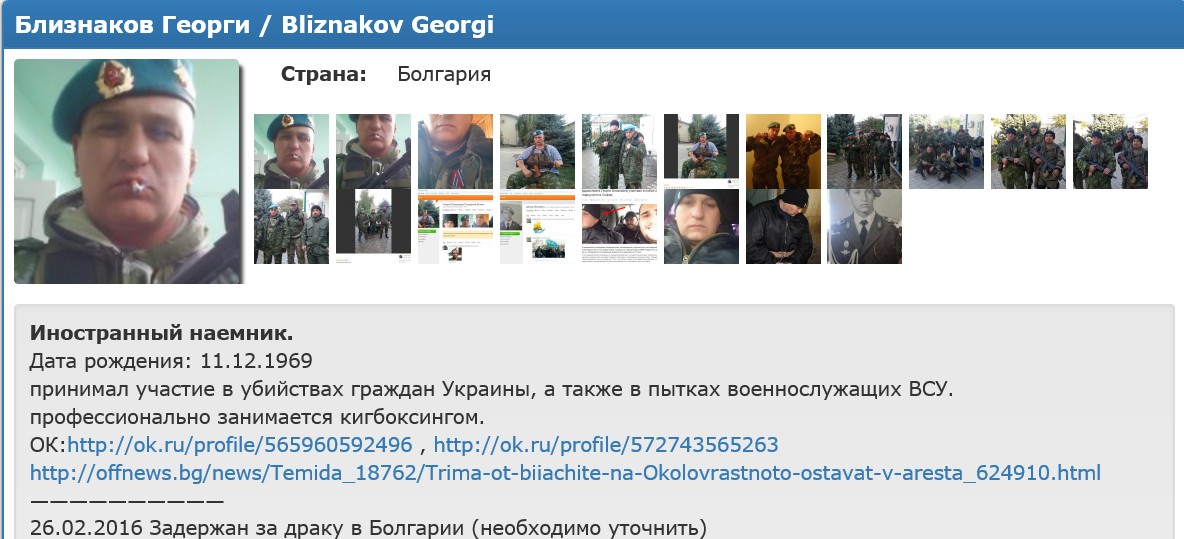Image resolution: width=1184 pixels, height=539 pixels.
Task: Open thumbnail of man seated on bench in blue shirt
Action: pos(538,151)
